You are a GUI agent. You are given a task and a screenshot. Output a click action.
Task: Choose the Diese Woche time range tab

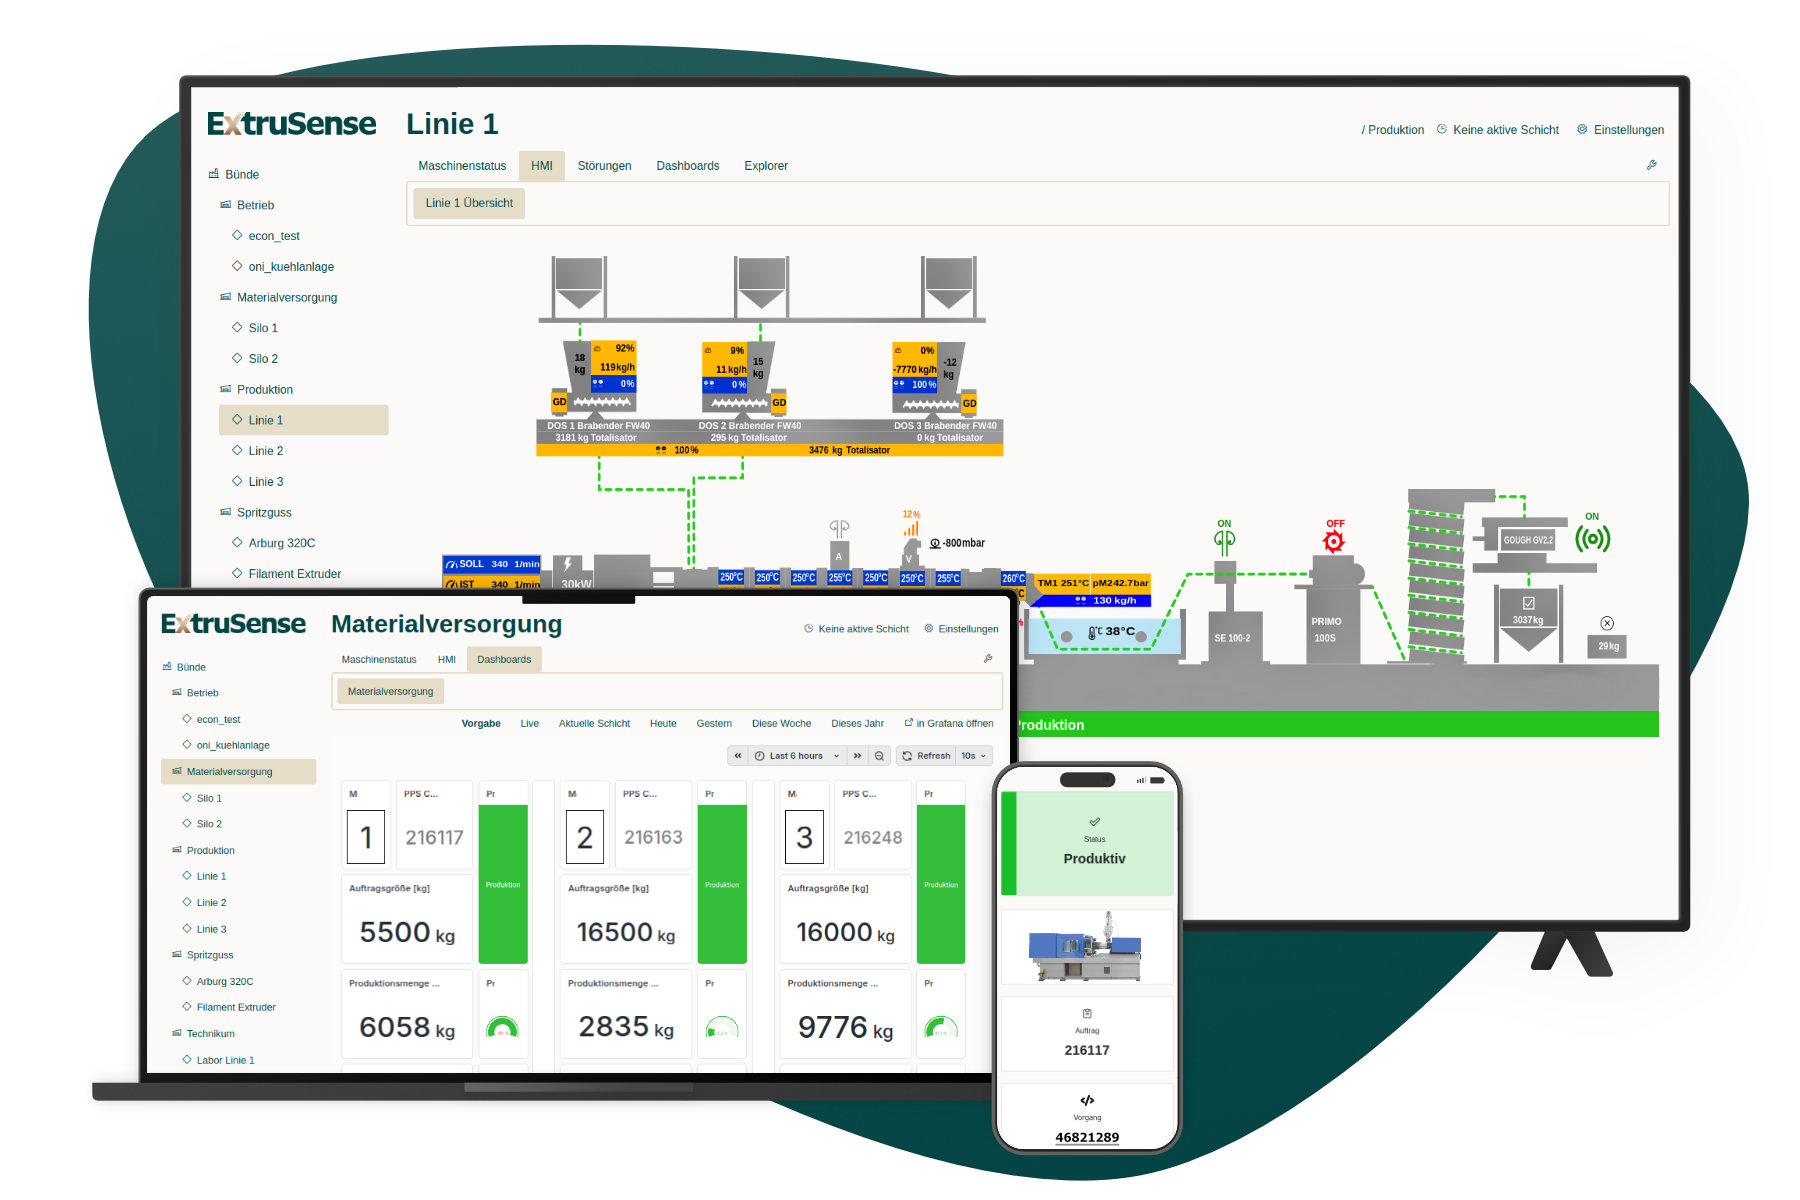(781, 724)
